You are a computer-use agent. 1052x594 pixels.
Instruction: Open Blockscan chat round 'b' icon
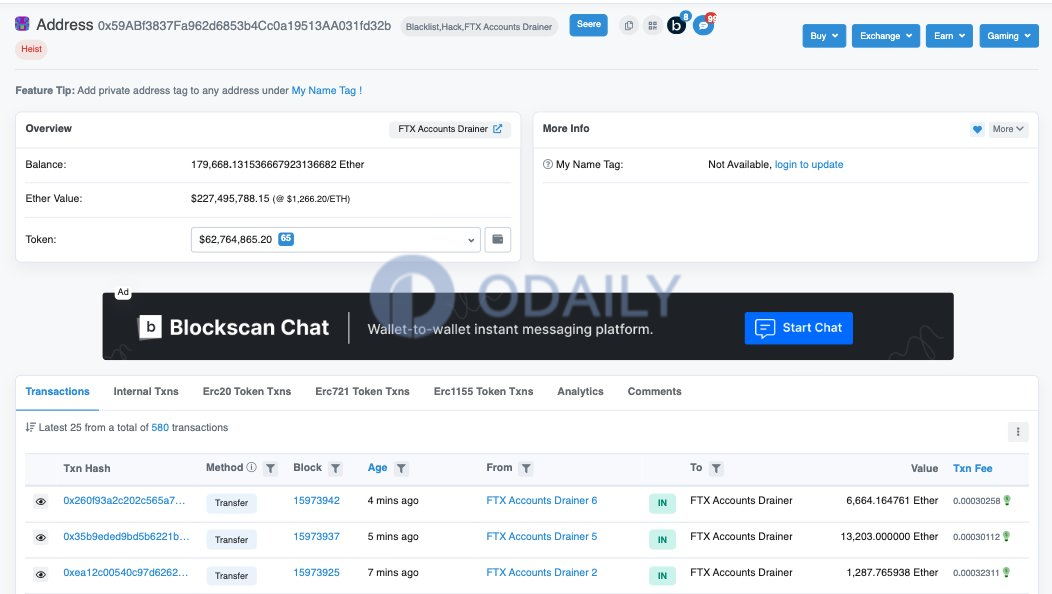coord(676,26)
